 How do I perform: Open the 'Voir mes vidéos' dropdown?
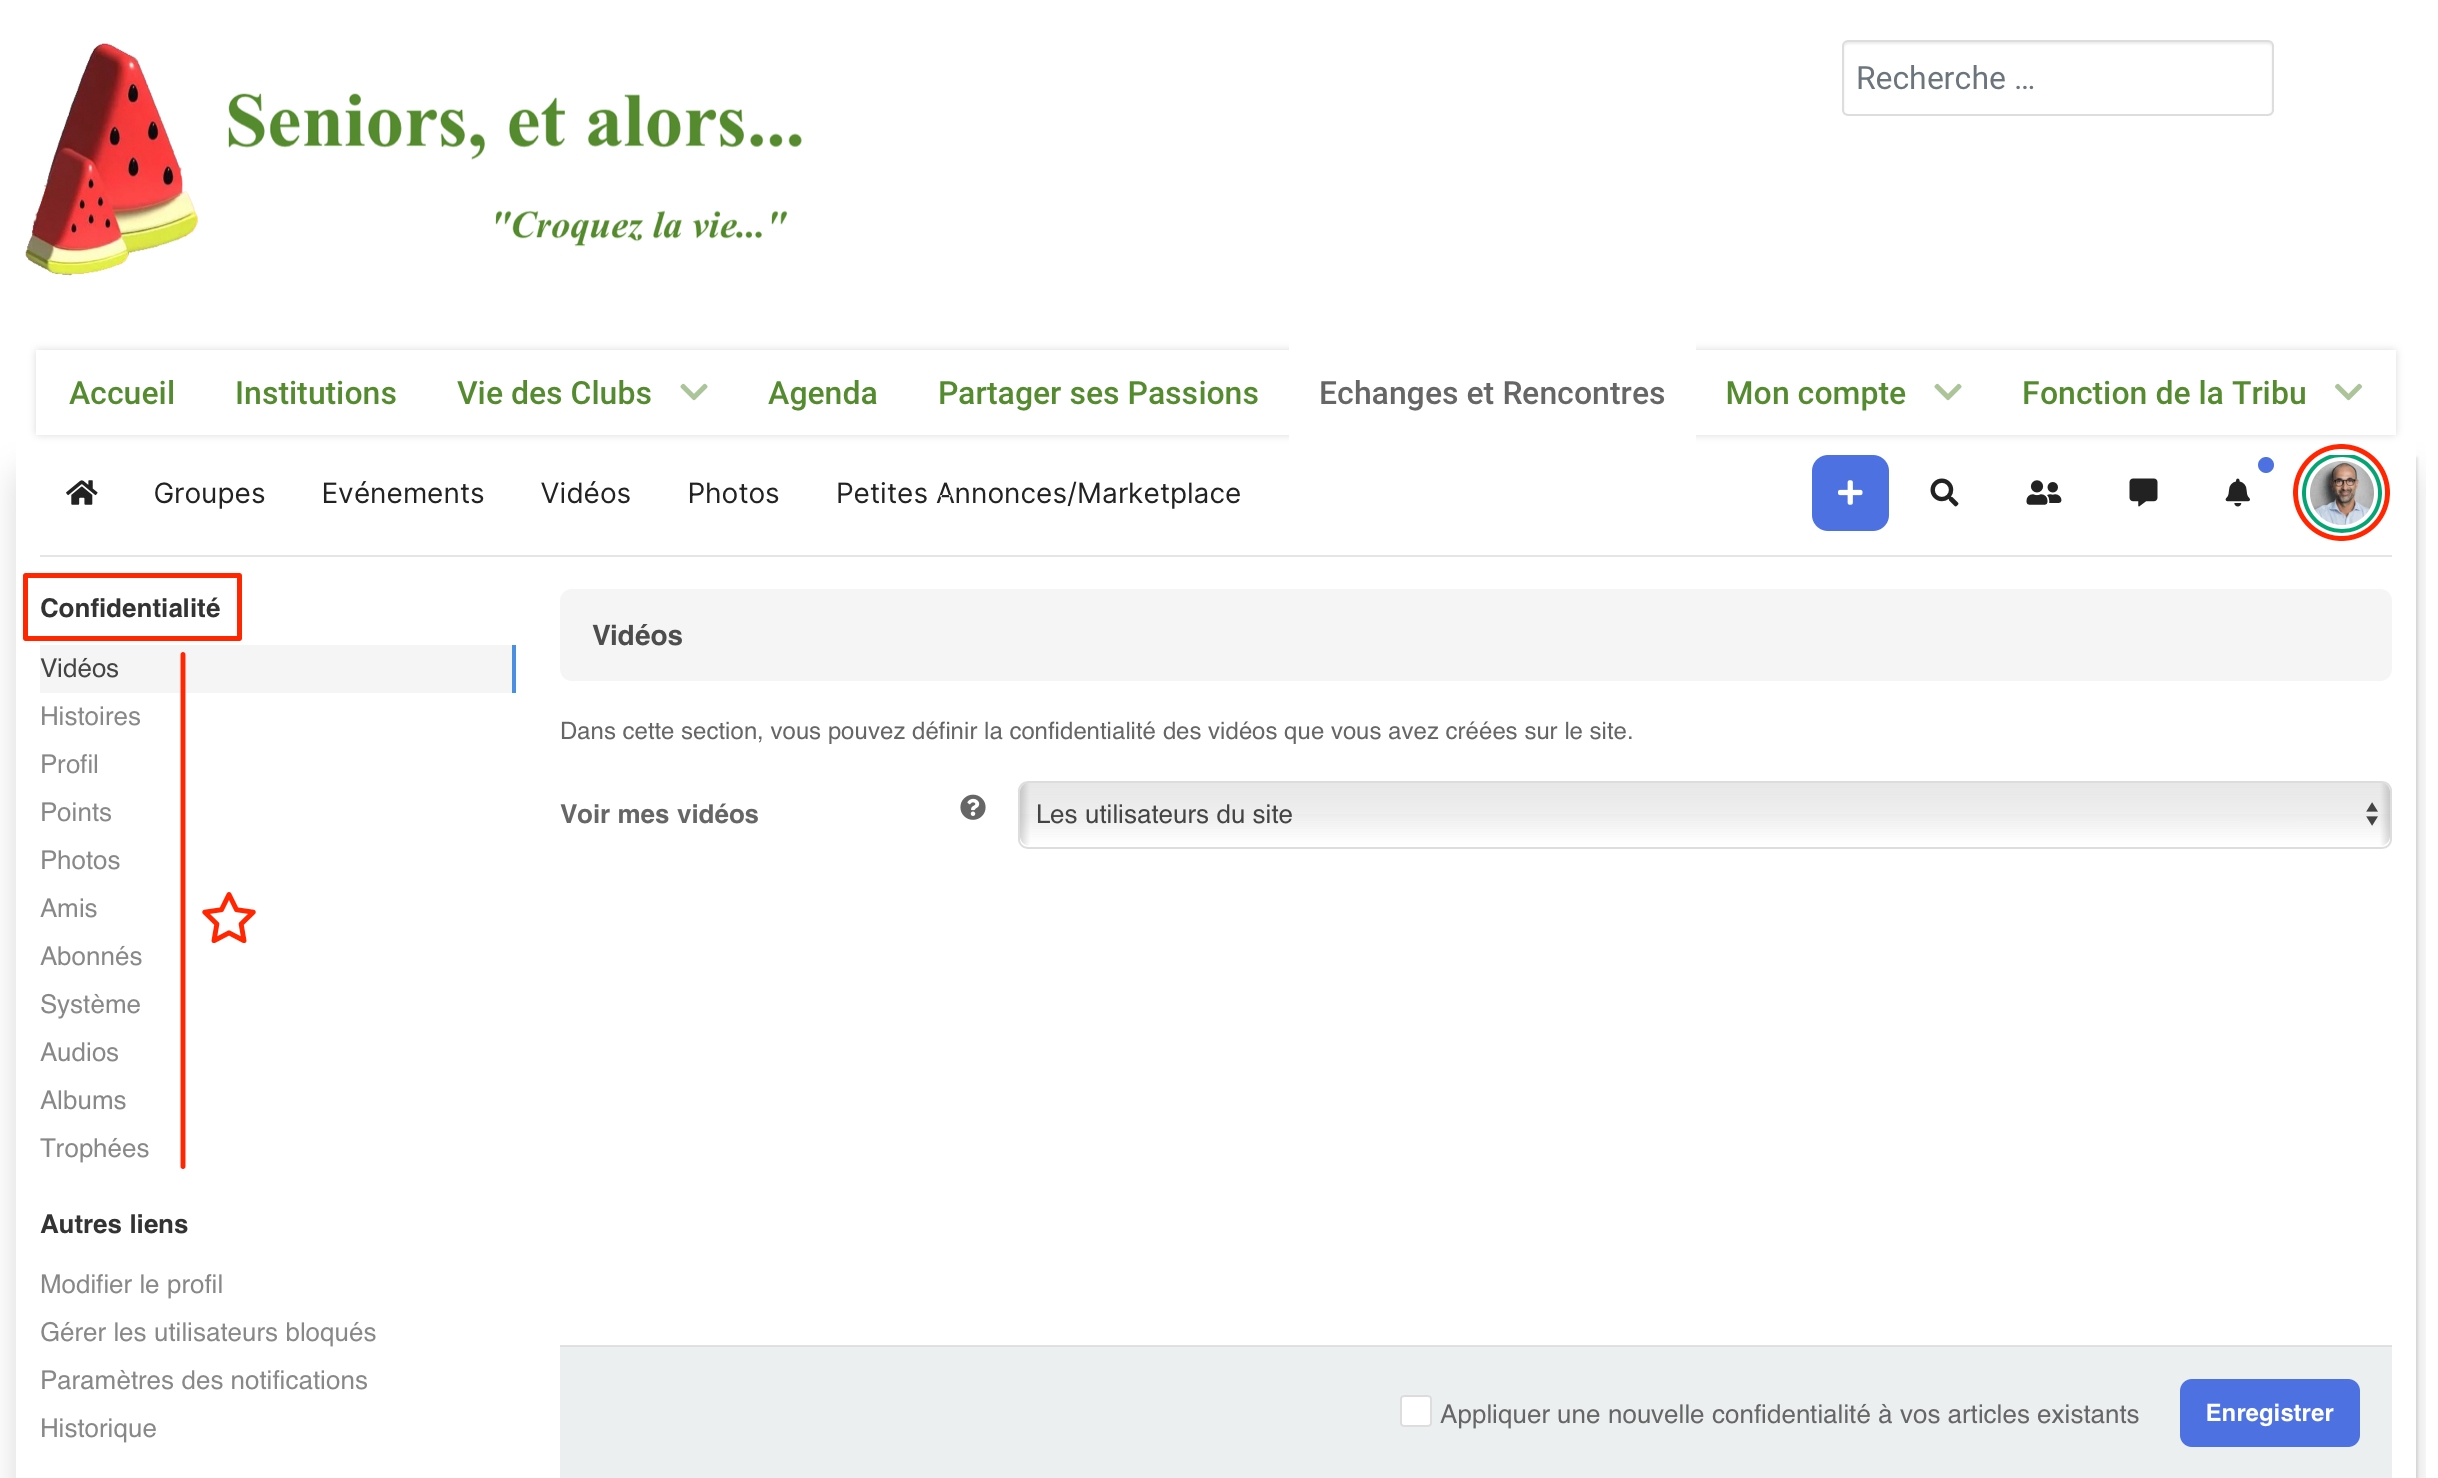coord(1704,815)
